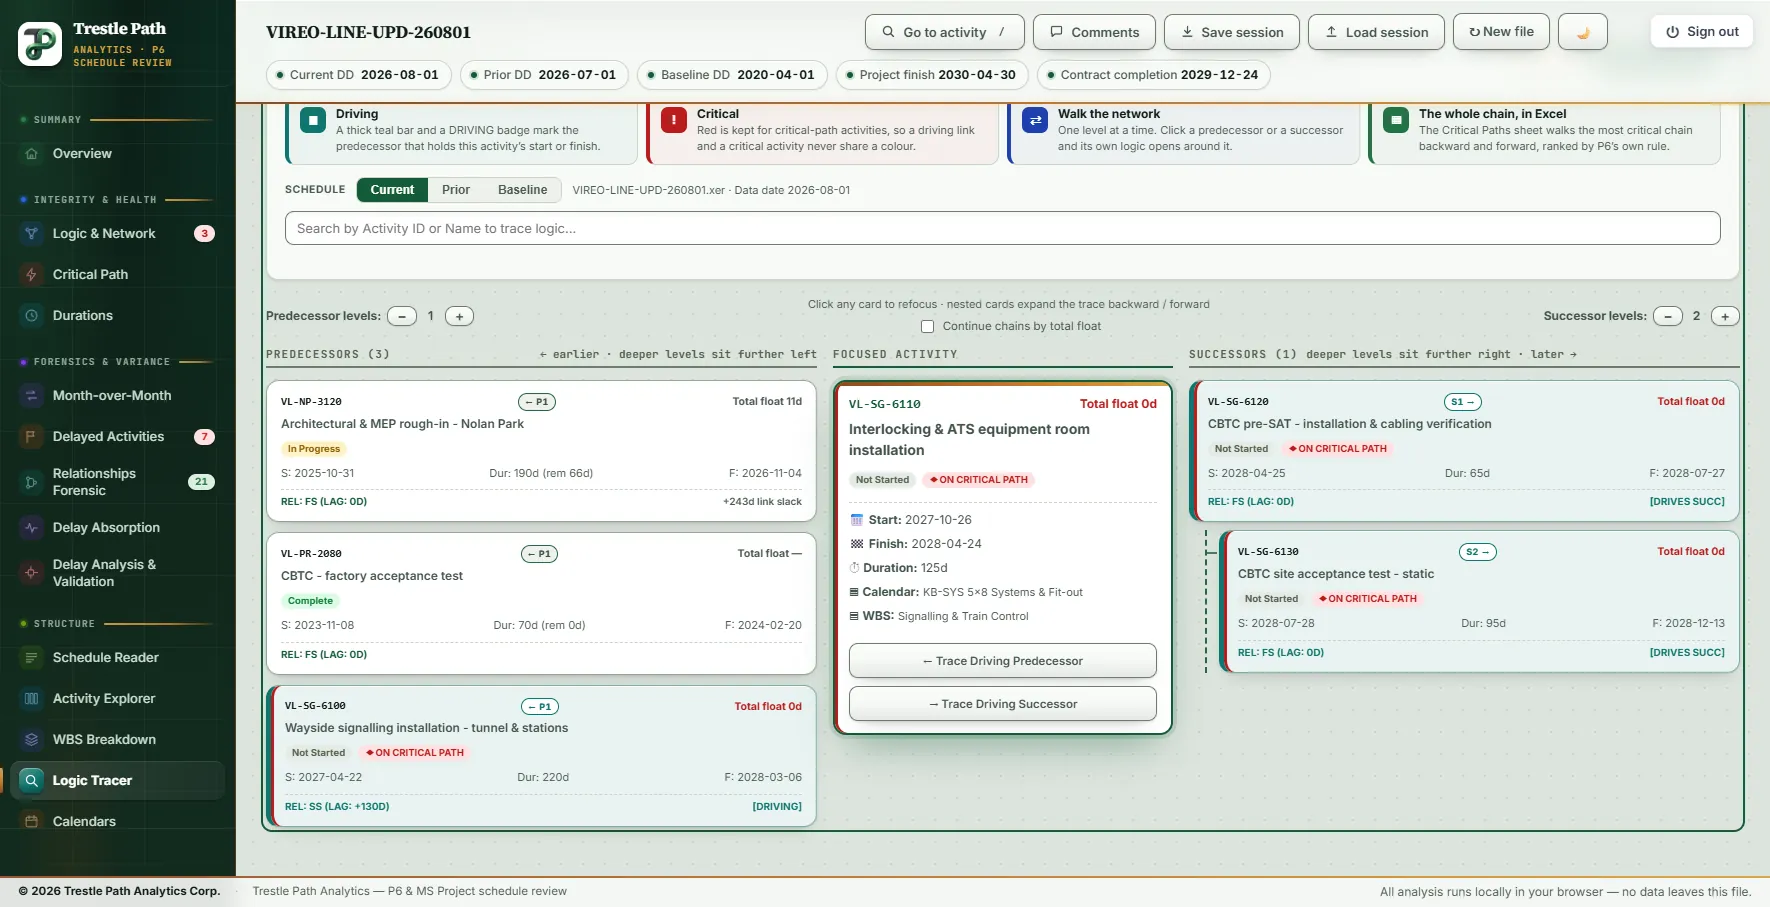Screen dimensions: 1770x907
Task: Click the Activity Explorer columns icon
Action: pos(31,699)
